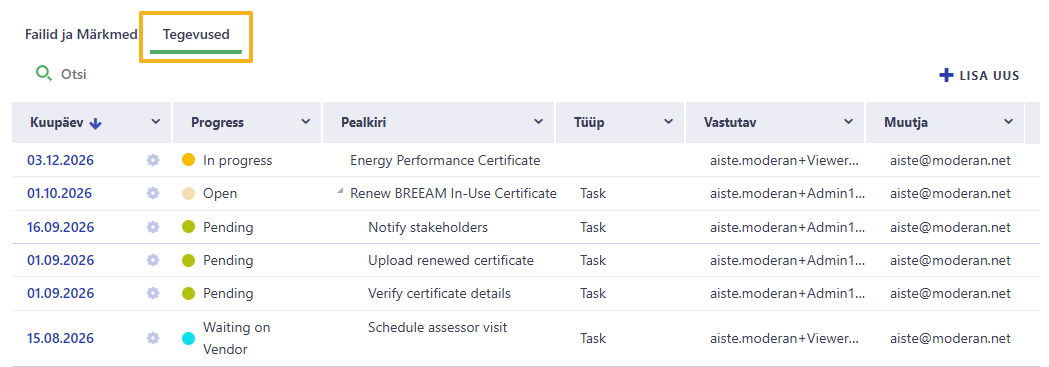Open the 16.09.2026 date link
Image resolution: width=1049 pixels, height=367 pixels.
click(x=60, y=227)
